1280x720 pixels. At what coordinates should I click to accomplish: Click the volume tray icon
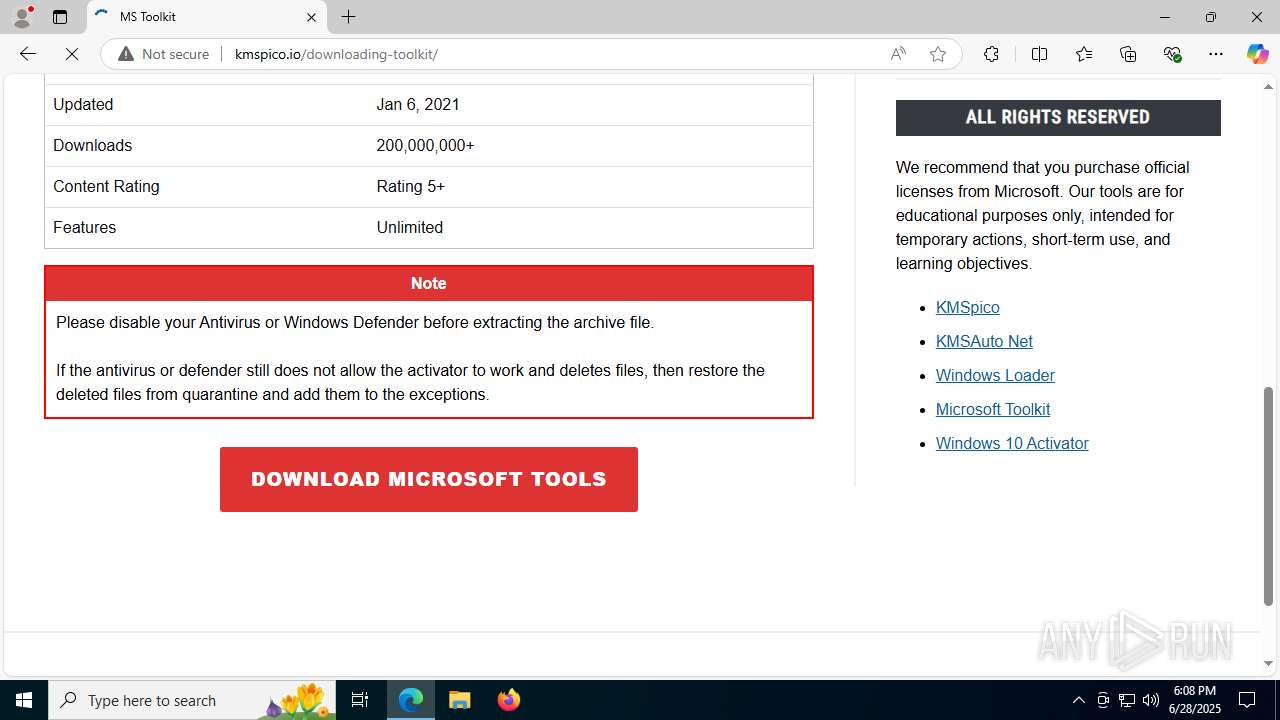[1151, 700]
